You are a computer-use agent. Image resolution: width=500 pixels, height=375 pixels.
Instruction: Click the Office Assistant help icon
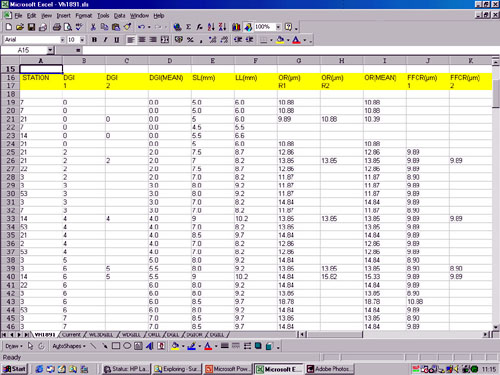(289, 27)
